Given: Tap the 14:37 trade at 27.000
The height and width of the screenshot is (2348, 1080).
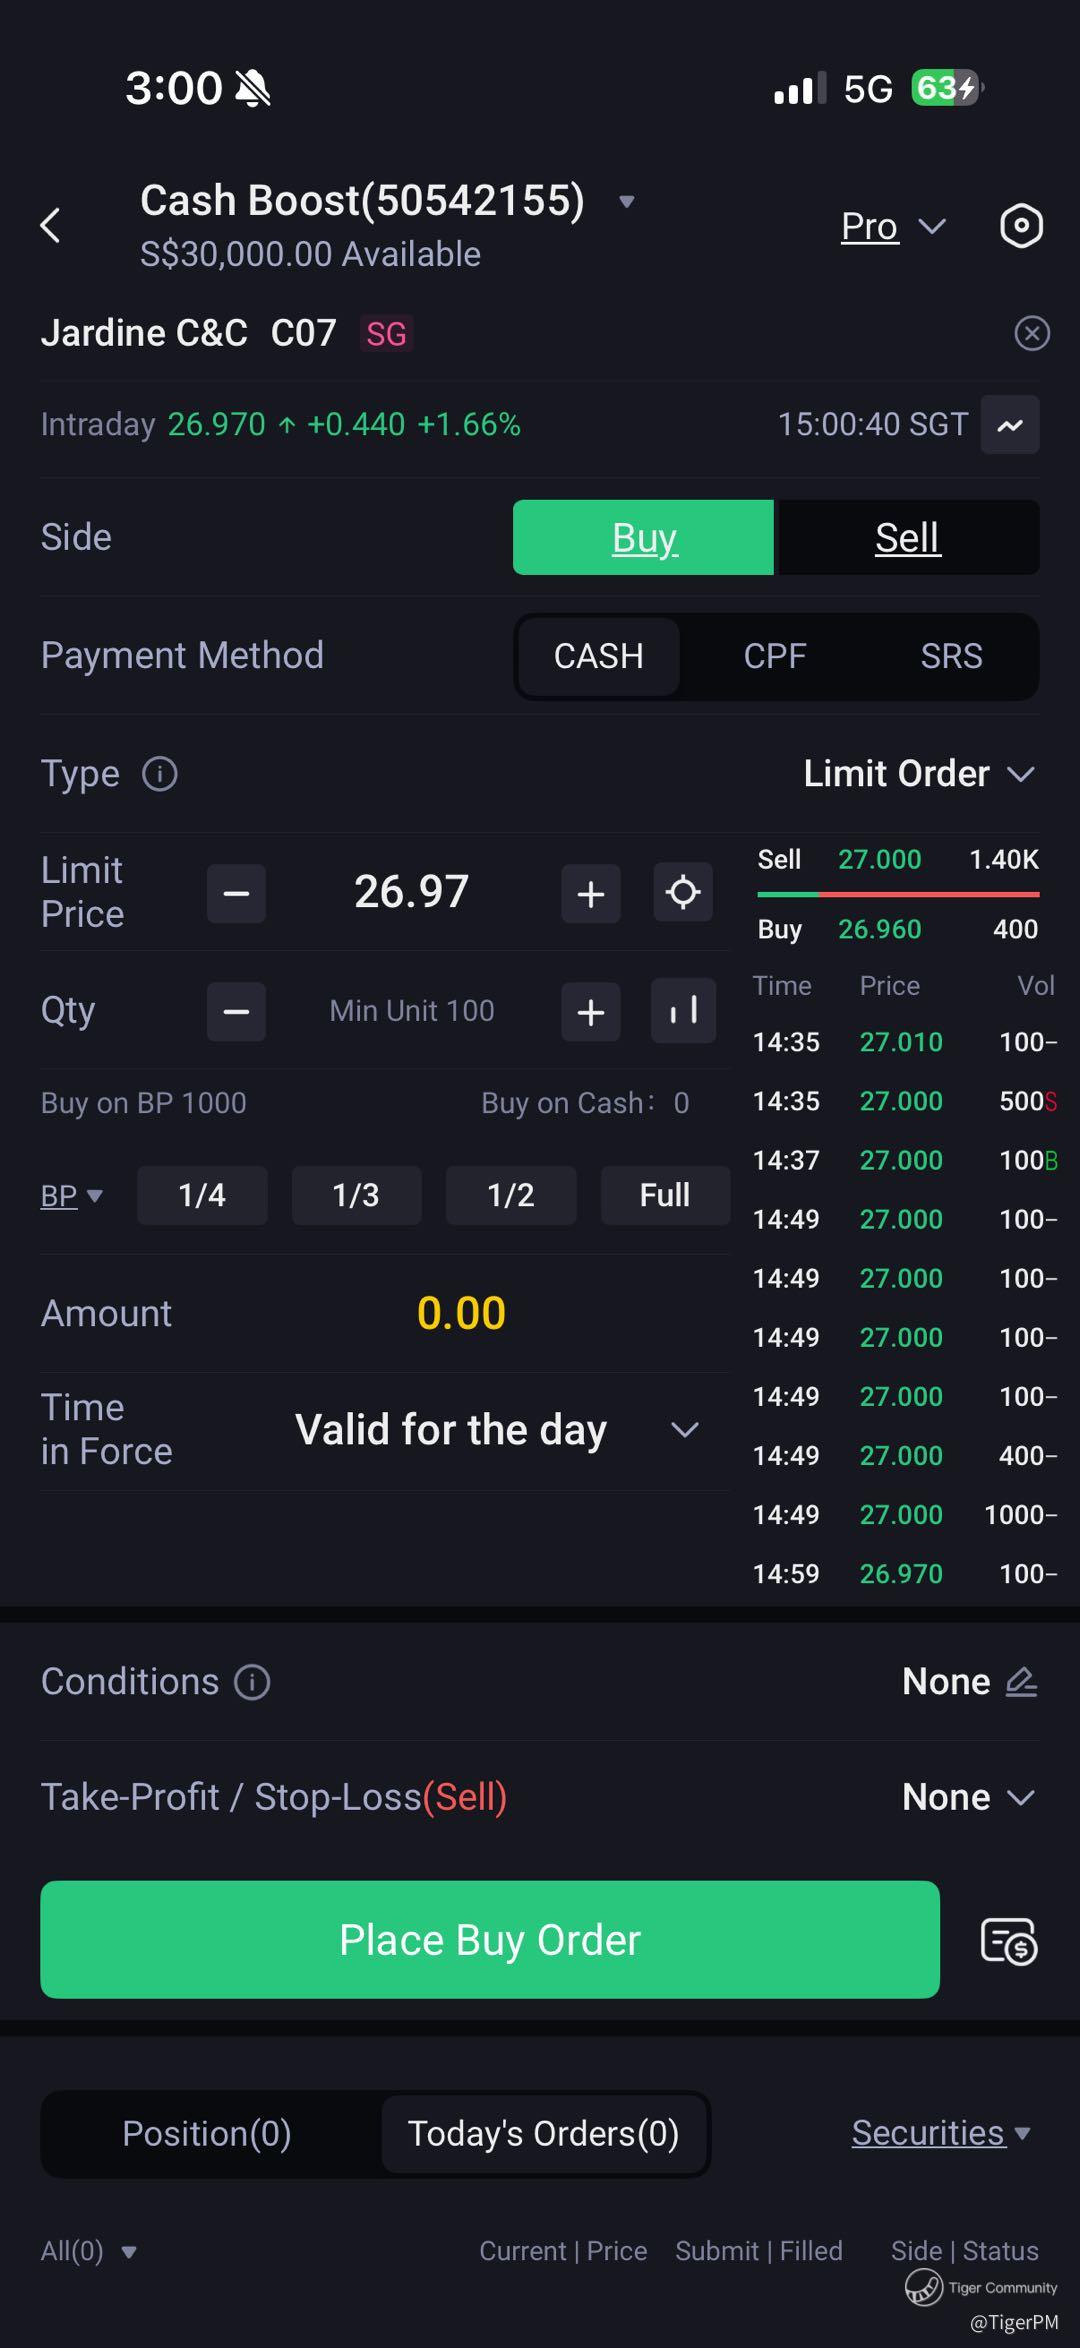Looking at the screenshot, I should [904, 1160].
